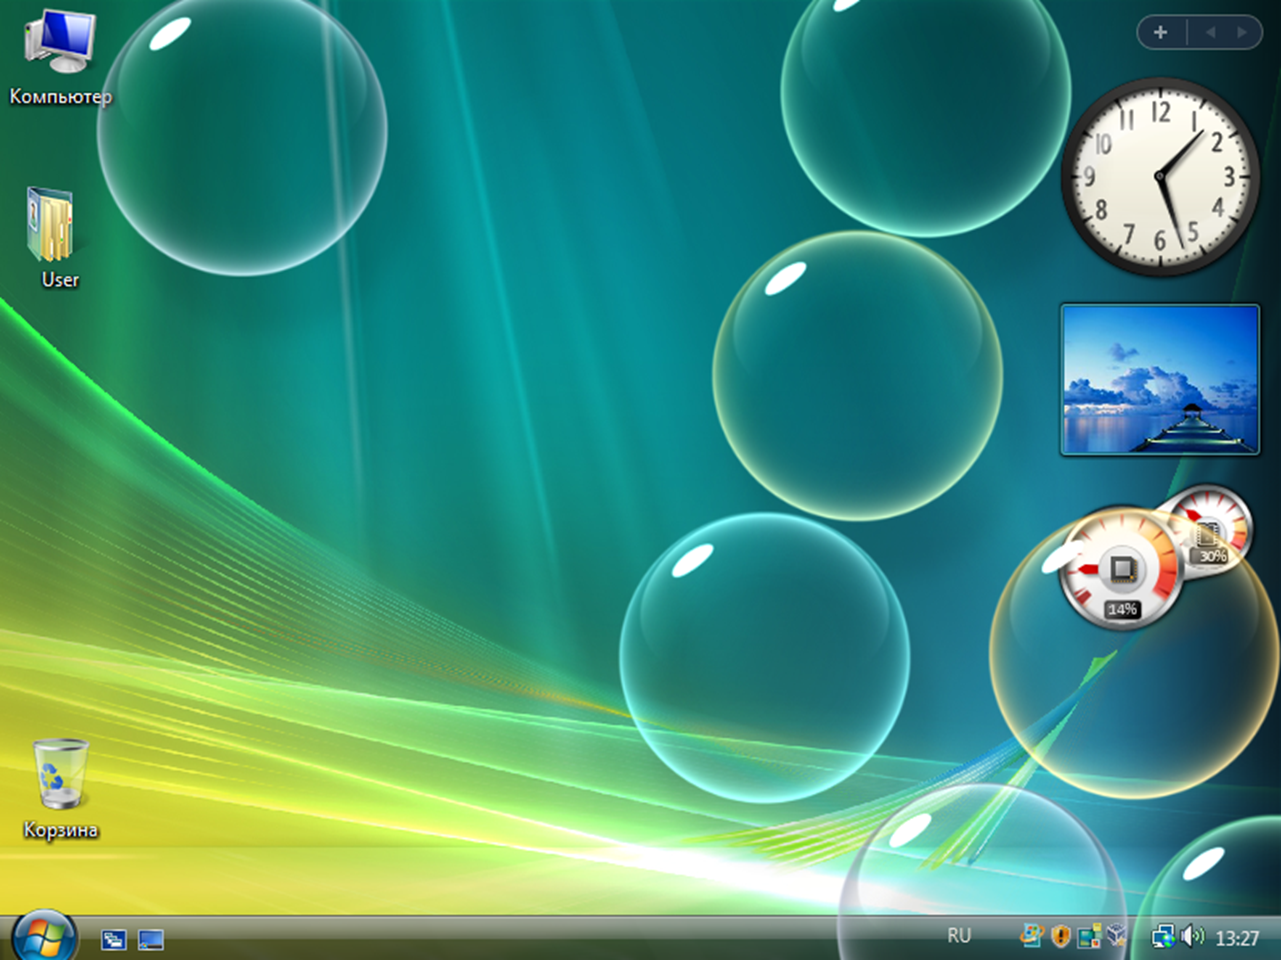This screenshot has width=1281, height=960.
Task: Click the VirtualBox Guest Additions tray icon
Action: point(1117,936)
